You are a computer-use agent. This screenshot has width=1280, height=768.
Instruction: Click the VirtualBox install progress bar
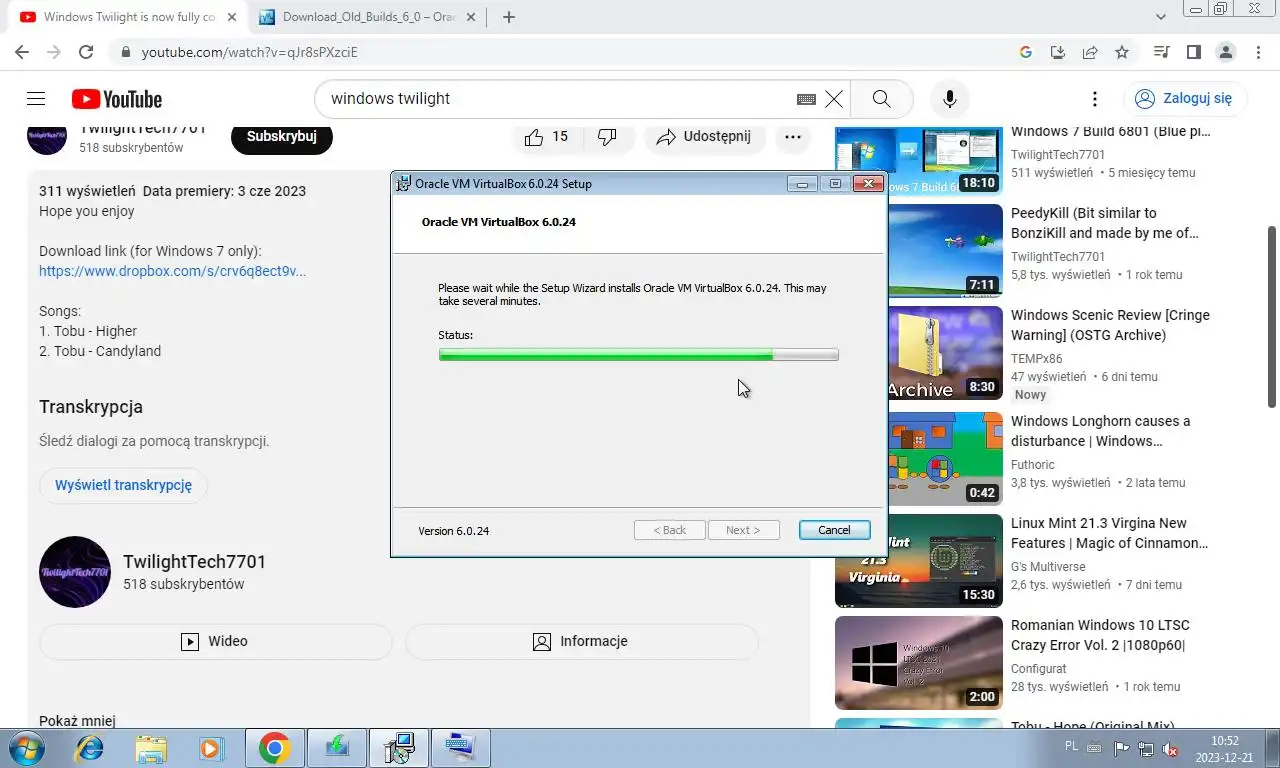(x=638, y=354)
